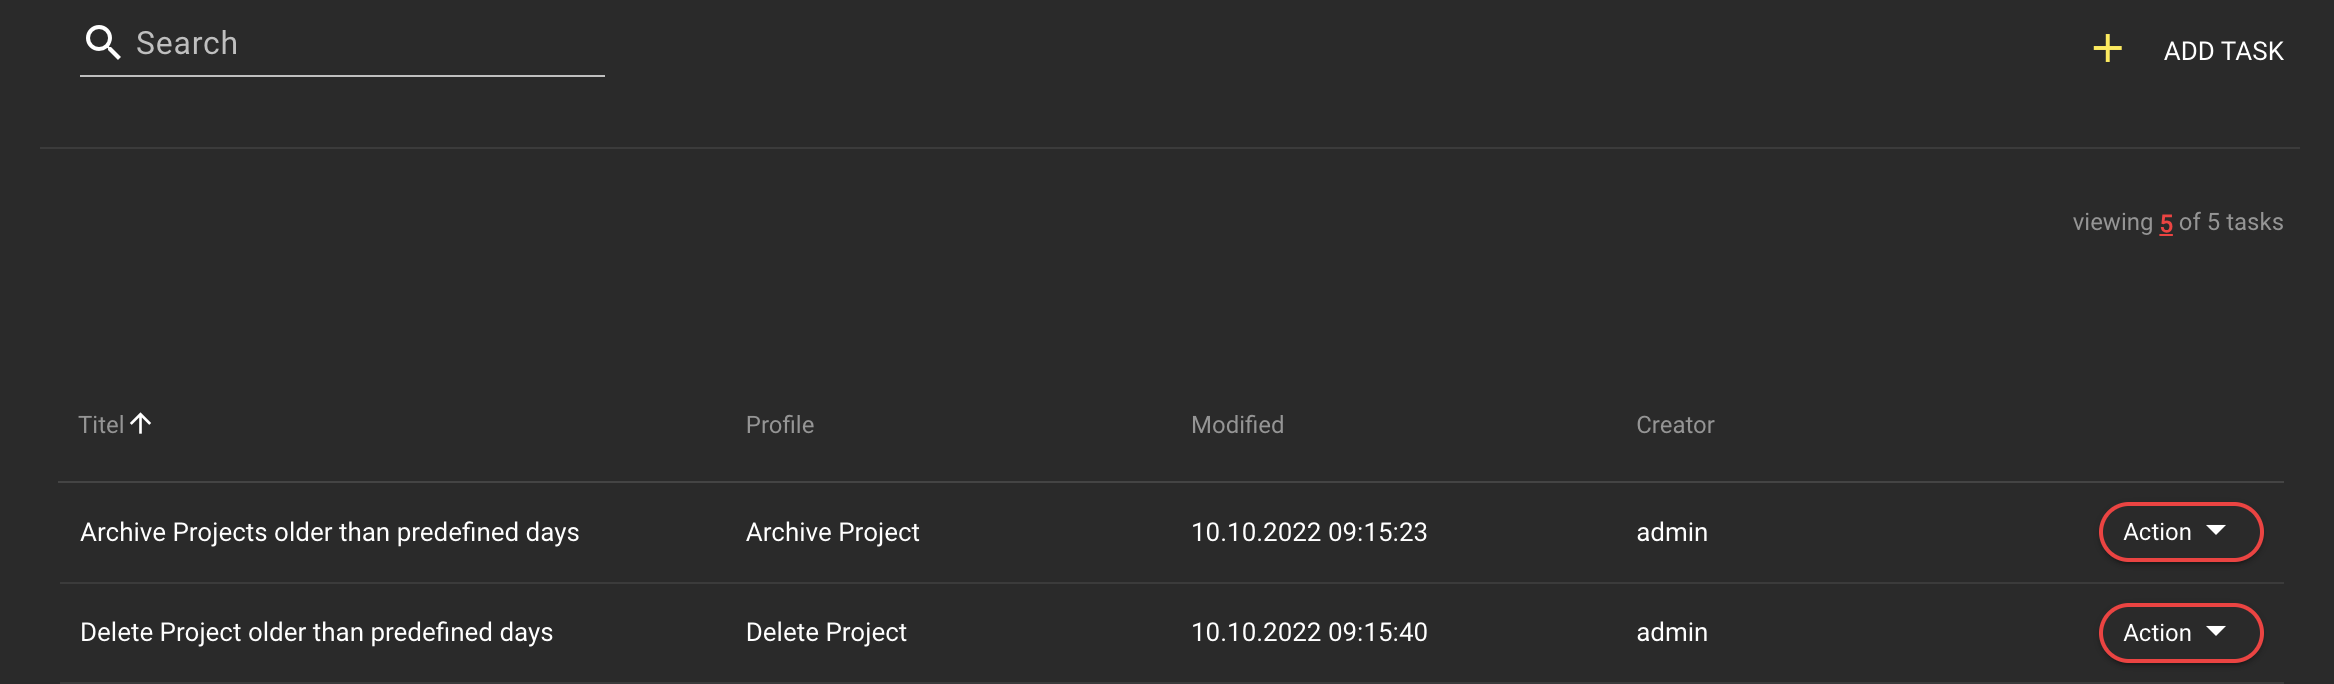The image size is (2334, 684).
Task: Click the yellow plus icon
Action: [x=2107, y=49]
